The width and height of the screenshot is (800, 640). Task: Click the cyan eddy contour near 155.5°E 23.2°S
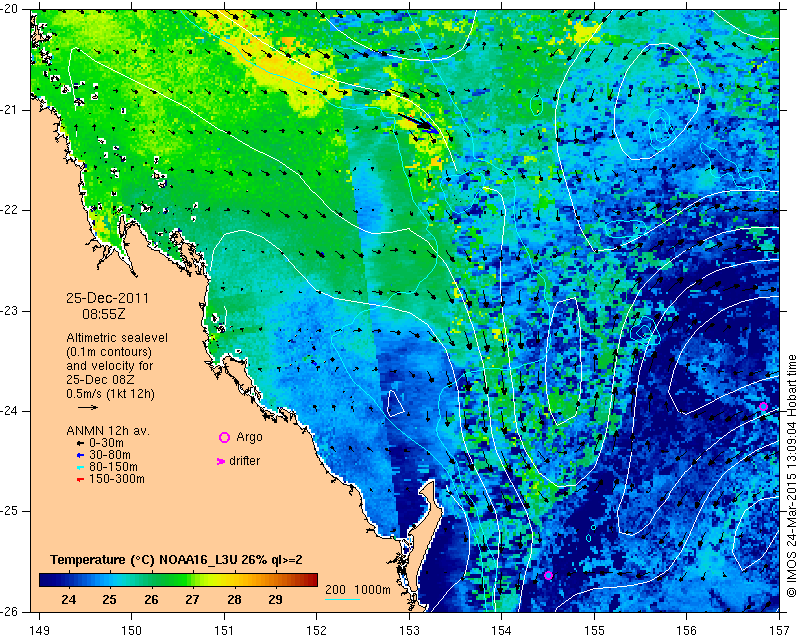pyautogui.click(x=646, y=331)
